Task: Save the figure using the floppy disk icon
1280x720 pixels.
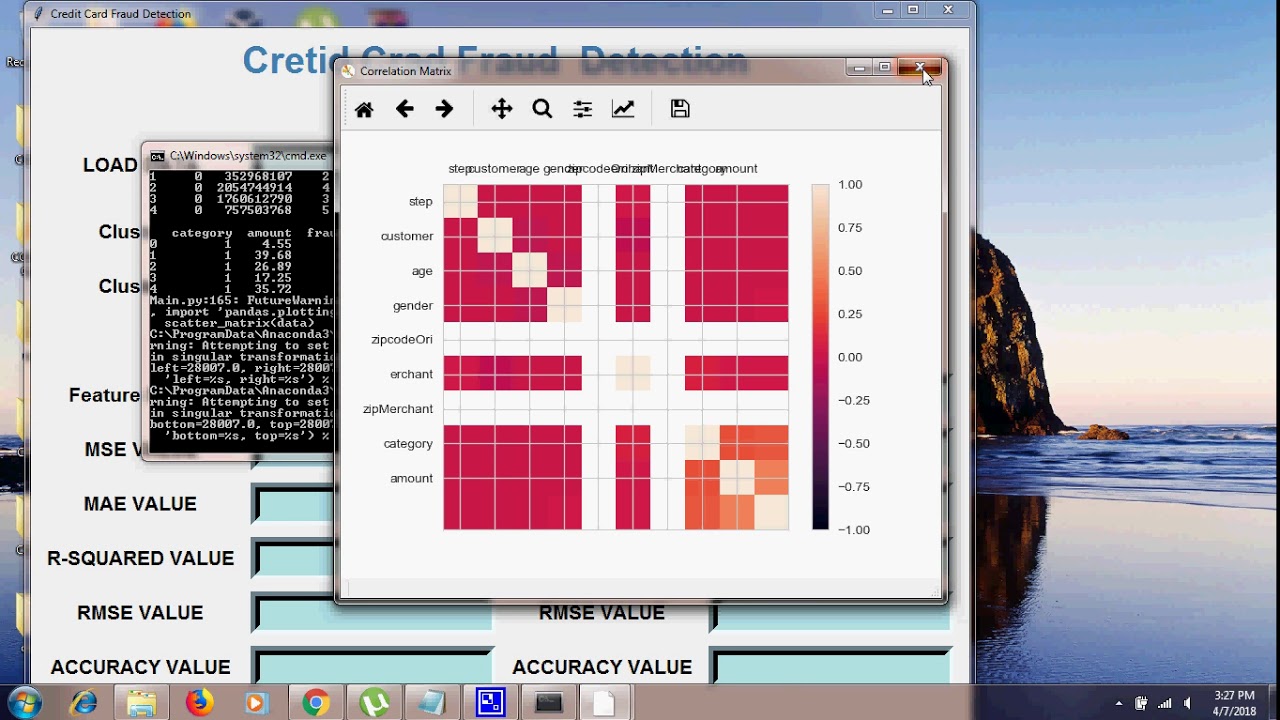Action: [680, 109]
